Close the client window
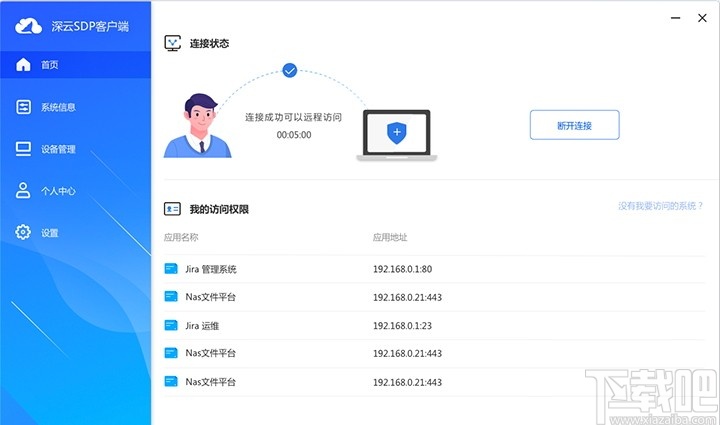This screenshot has height=425, width=720. [x=702, y=18]
